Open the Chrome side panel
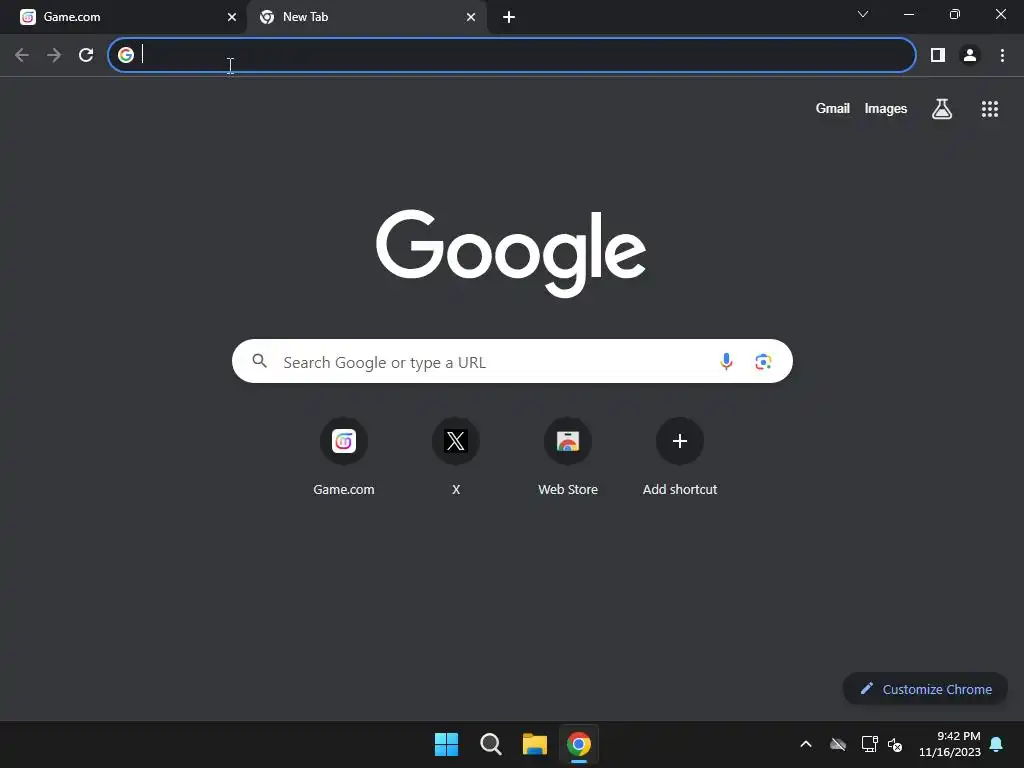The width and height of the screenshot is (1024, 768). click(938, 55)
